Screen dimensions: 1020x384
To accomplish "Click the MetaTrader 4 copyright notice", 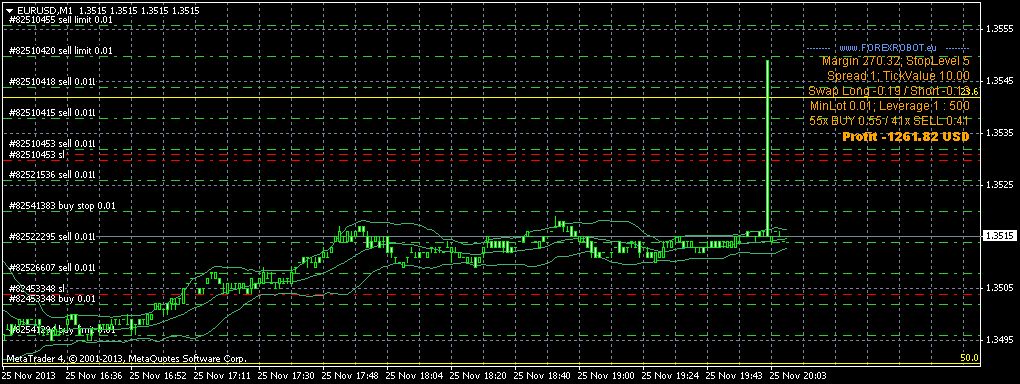I will pyautogui.click(x=126, y=359).
